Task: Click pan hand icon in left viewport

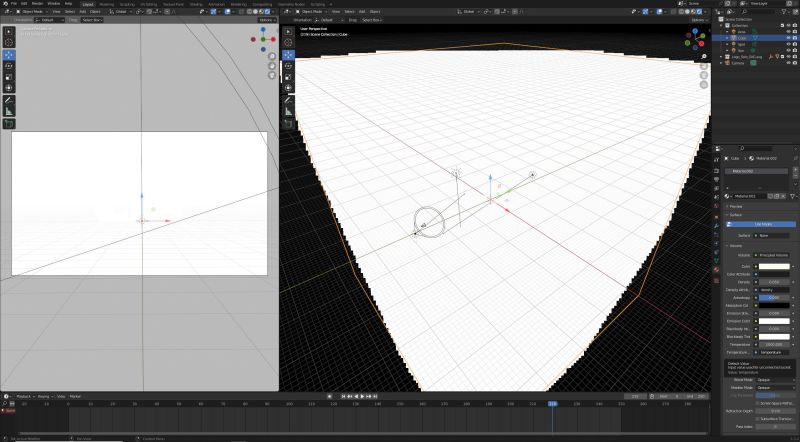Action: tap(272, 65)
